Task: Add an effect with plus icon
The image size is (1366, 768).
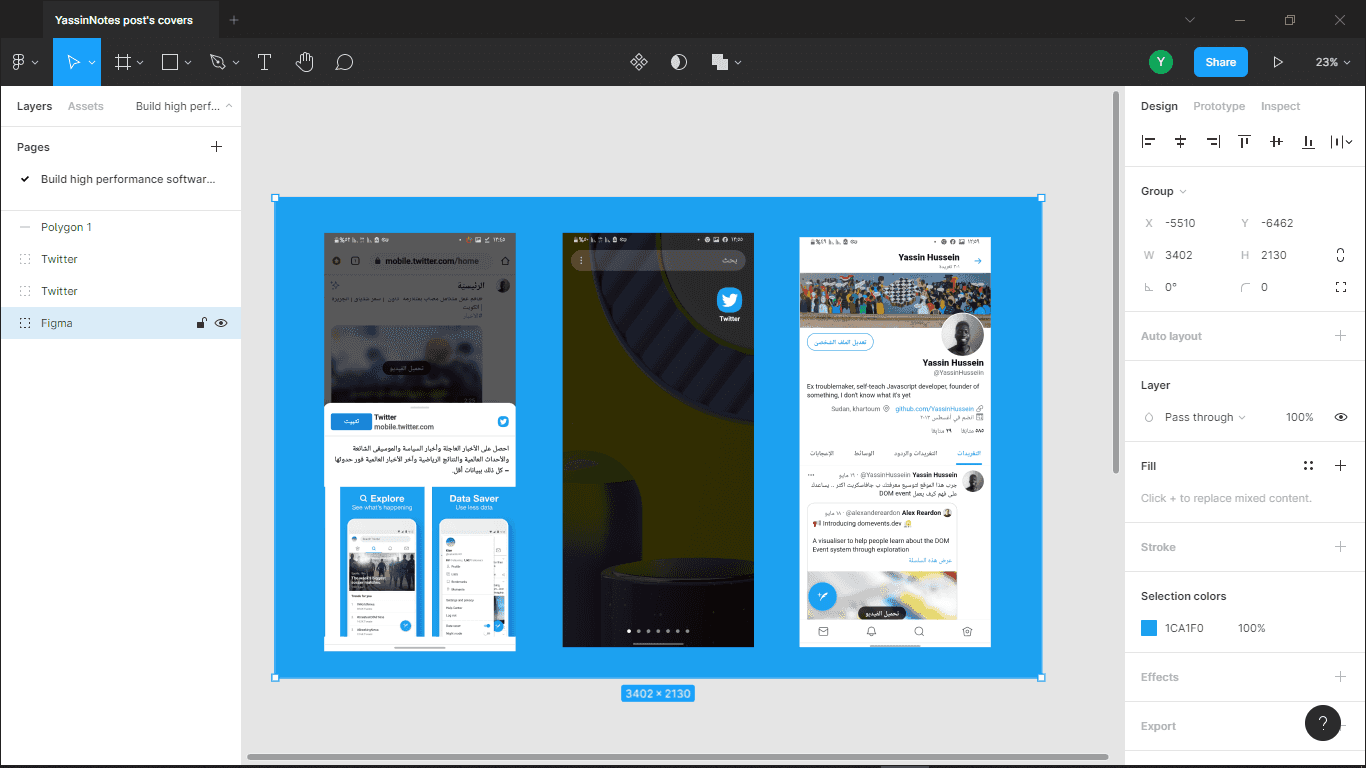Action: point(1340,677)
